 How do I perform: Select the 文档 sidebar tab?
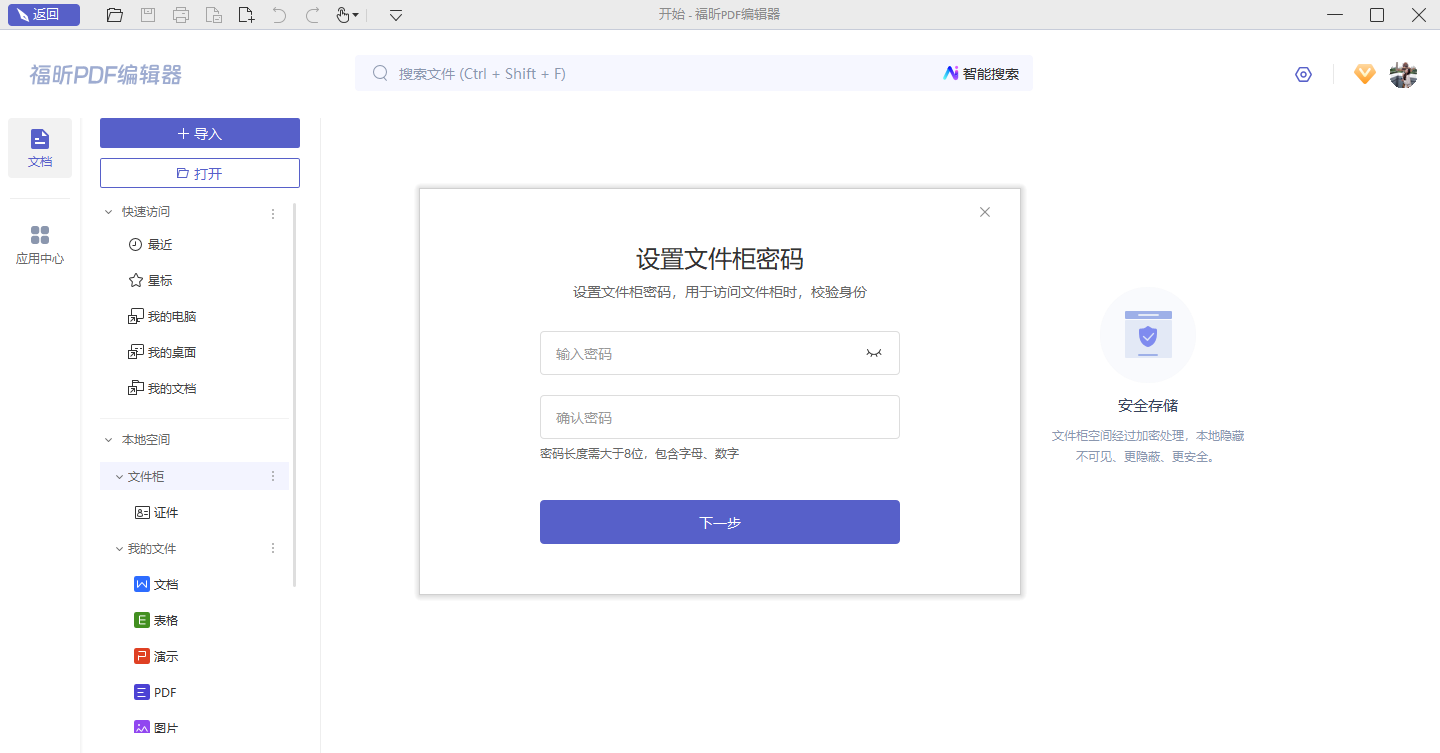(40, 148)
